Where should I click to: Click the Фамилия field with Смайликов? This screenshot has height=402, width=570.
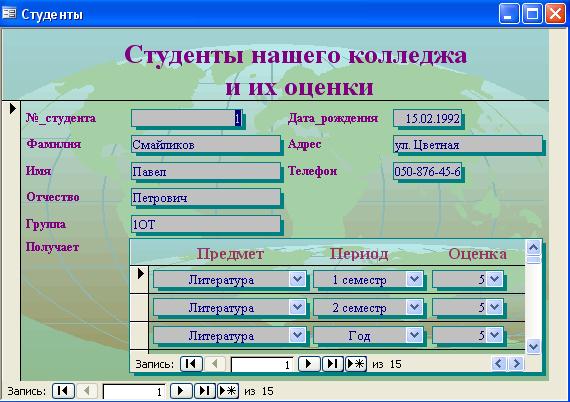[x=206, y=145]
